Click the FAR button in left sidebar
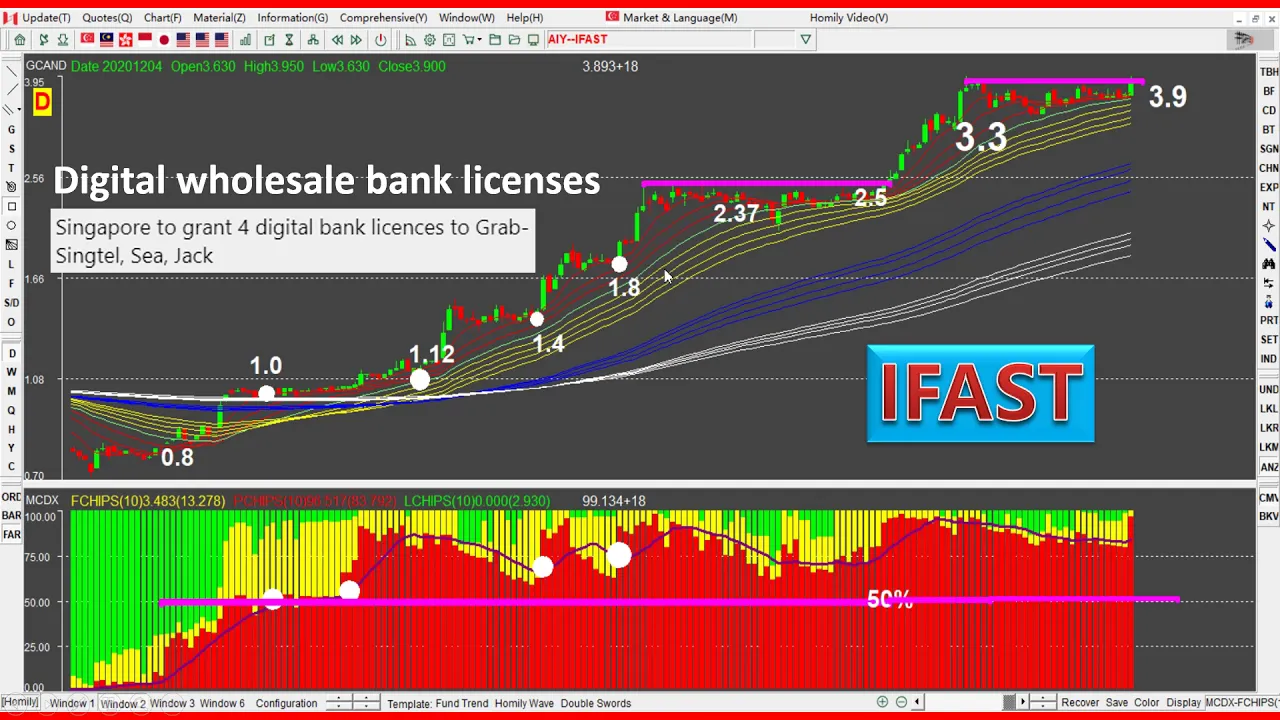This screenshot has width=1280, height=720. tap(11, 535)
